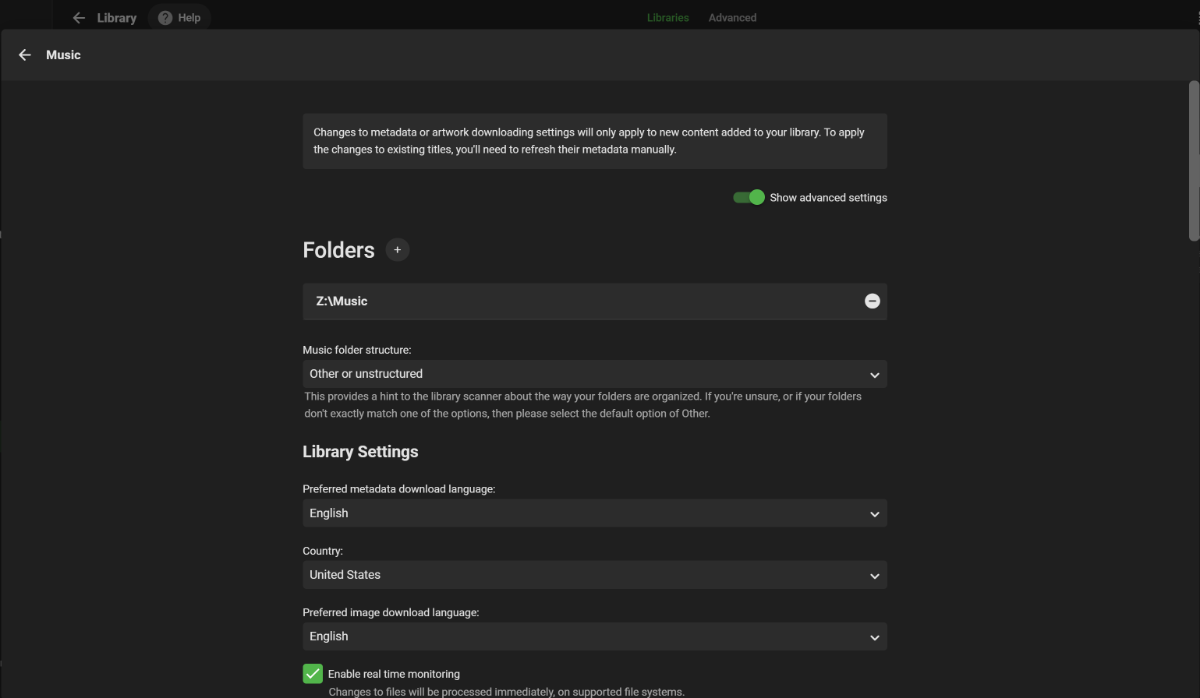Click the back arrow beside Library
The height and width of the screenshot is (698, 1200).
79,18
